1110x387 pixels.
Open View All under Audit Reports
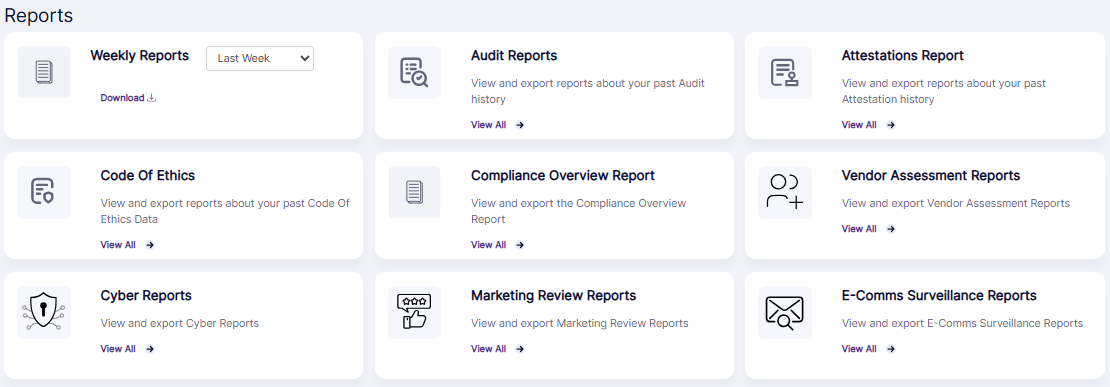488,125
